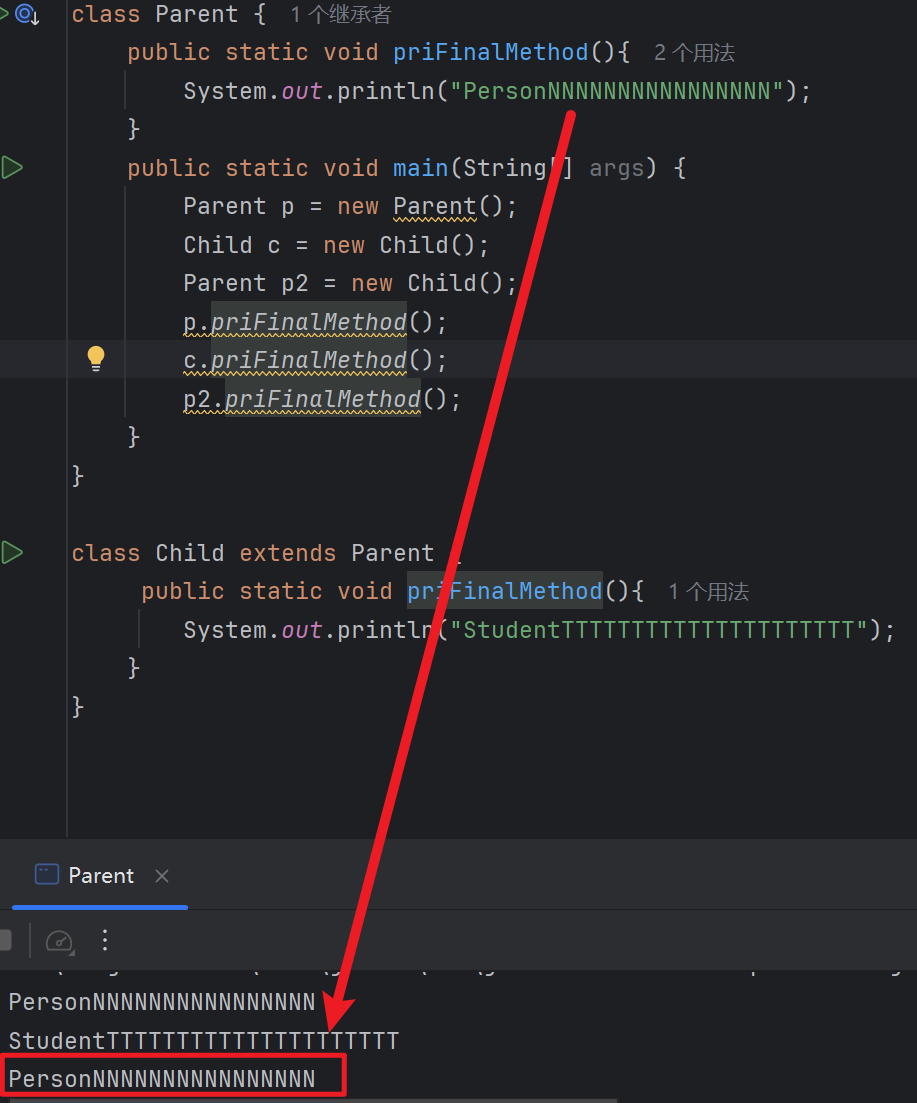Click the run icon beside the main method

12,168
